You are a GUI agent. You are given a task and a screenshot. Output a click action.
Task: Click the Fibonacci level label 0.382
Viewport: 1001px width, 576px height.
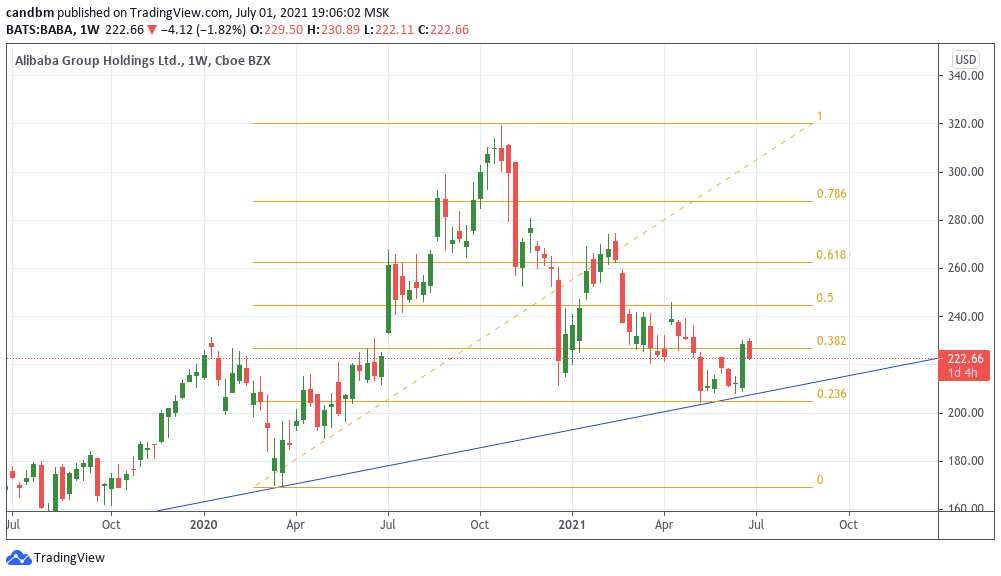[831, 340]
